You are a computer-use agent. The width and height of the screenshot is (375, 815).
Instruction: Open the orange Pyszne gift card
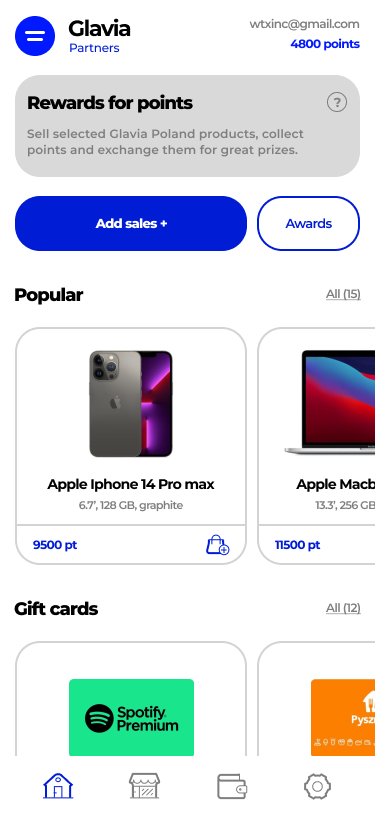[343, 717]
